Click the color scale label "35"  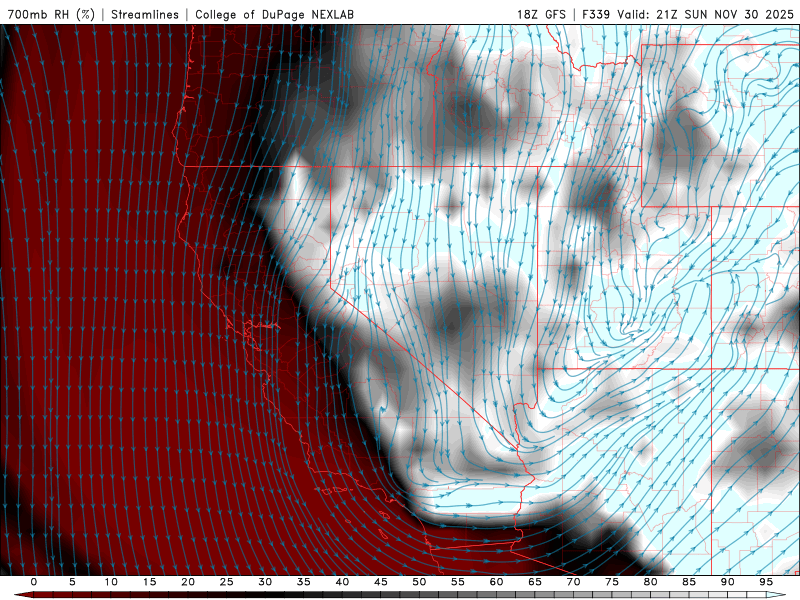click(x=304, y=582)
